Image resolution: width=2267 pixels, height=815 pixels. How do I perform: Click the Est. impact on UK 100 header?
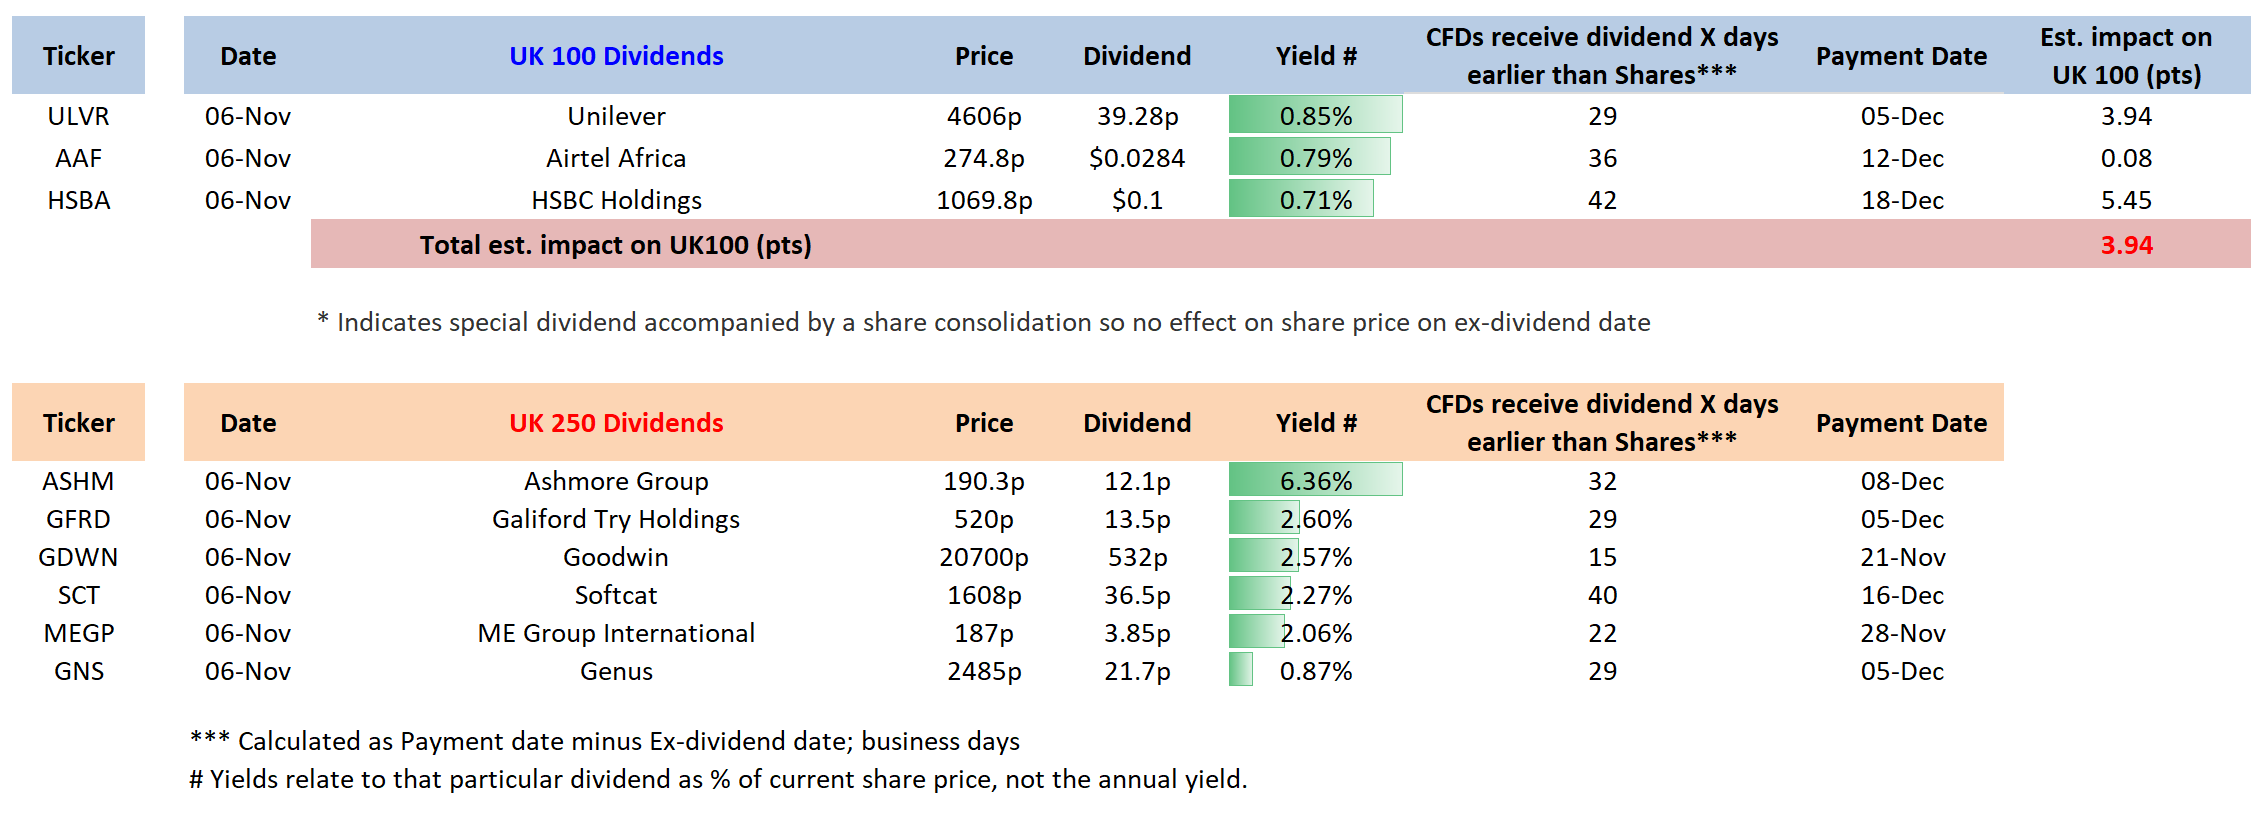2126,56
